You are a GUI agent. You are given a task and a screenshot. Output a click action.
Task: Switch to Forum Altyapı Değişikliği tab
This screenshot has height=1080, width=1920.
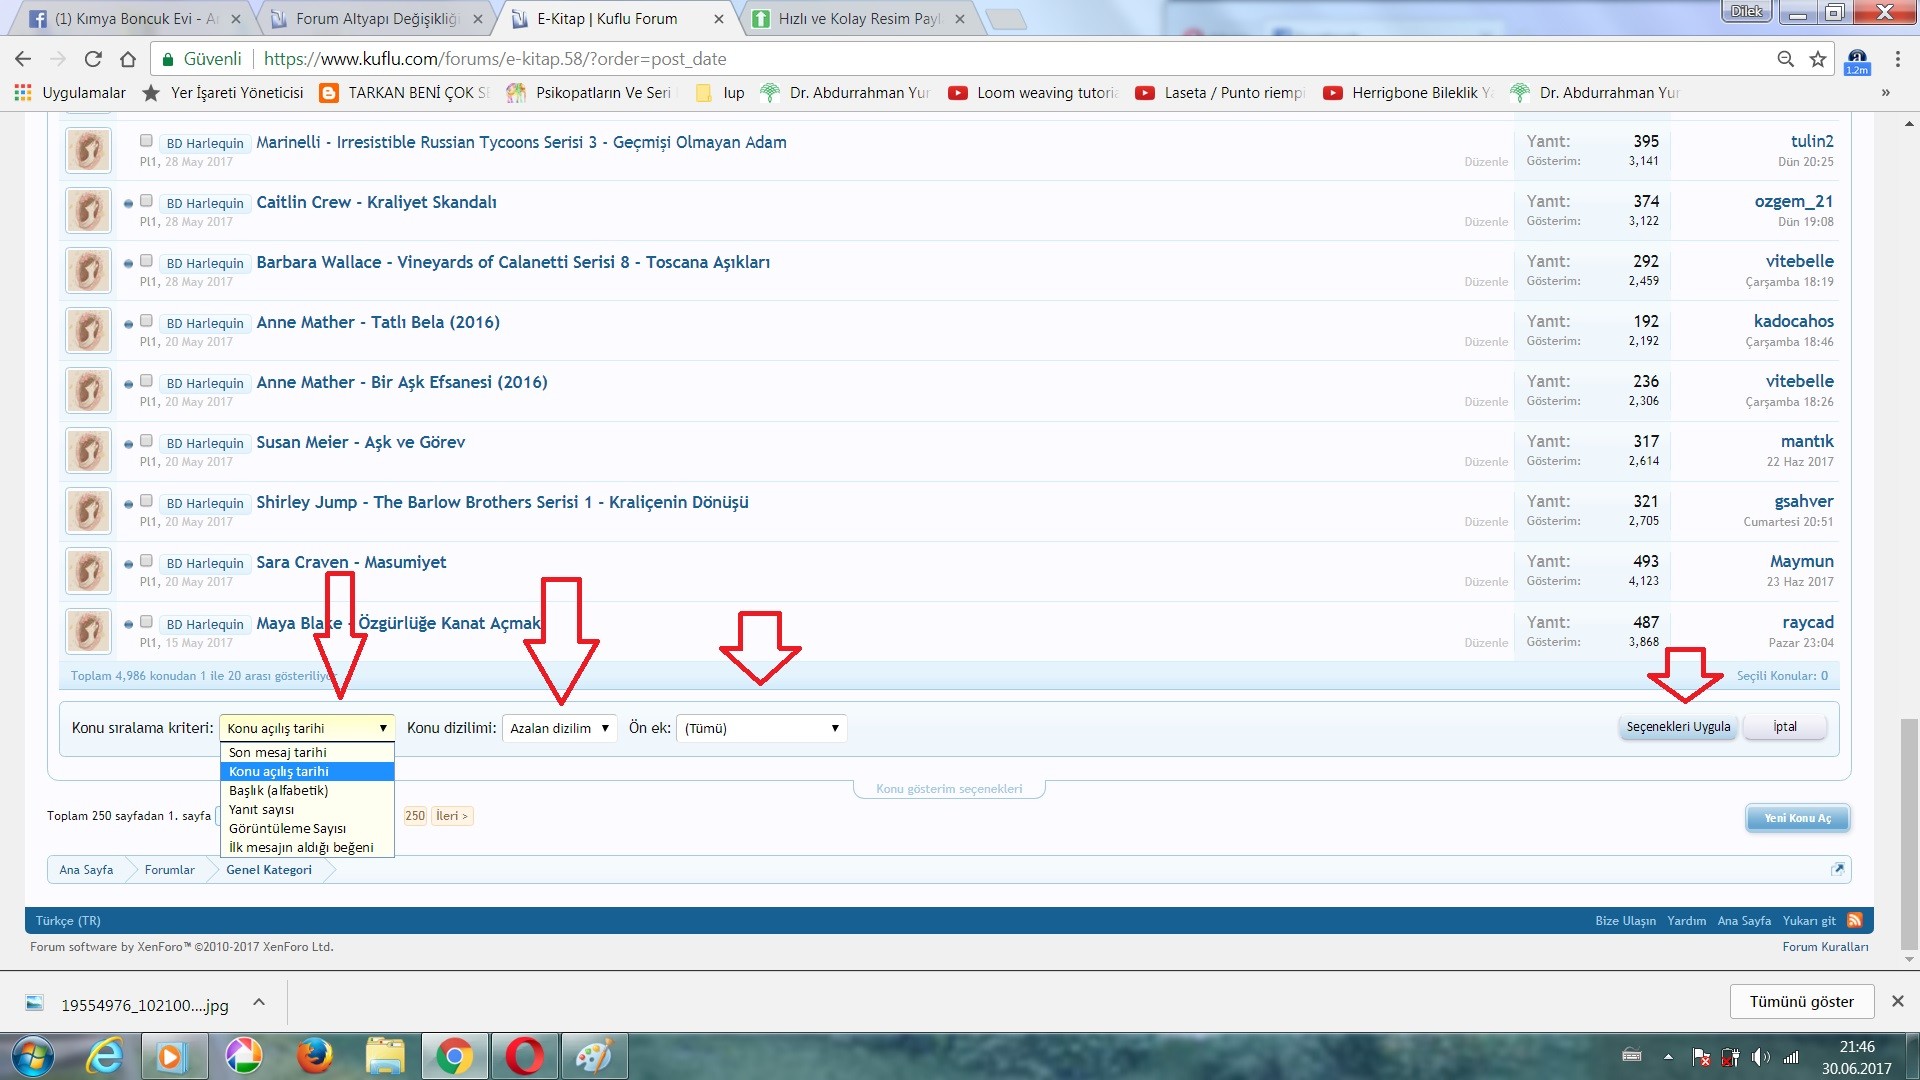tap(376, 18)
